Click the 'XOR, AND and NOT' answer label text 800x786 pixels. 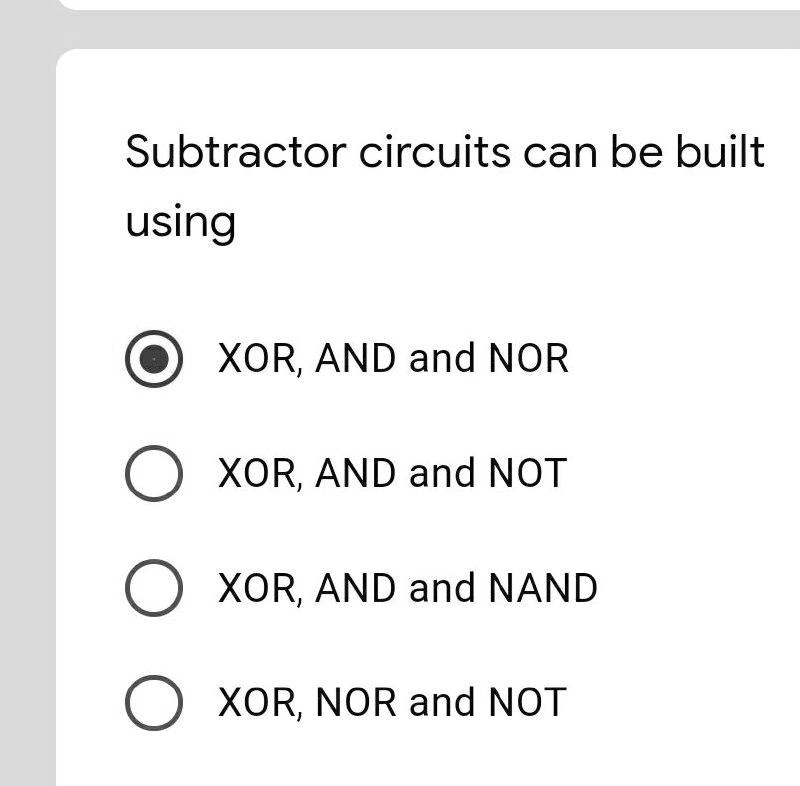click(x=392, y=473)
